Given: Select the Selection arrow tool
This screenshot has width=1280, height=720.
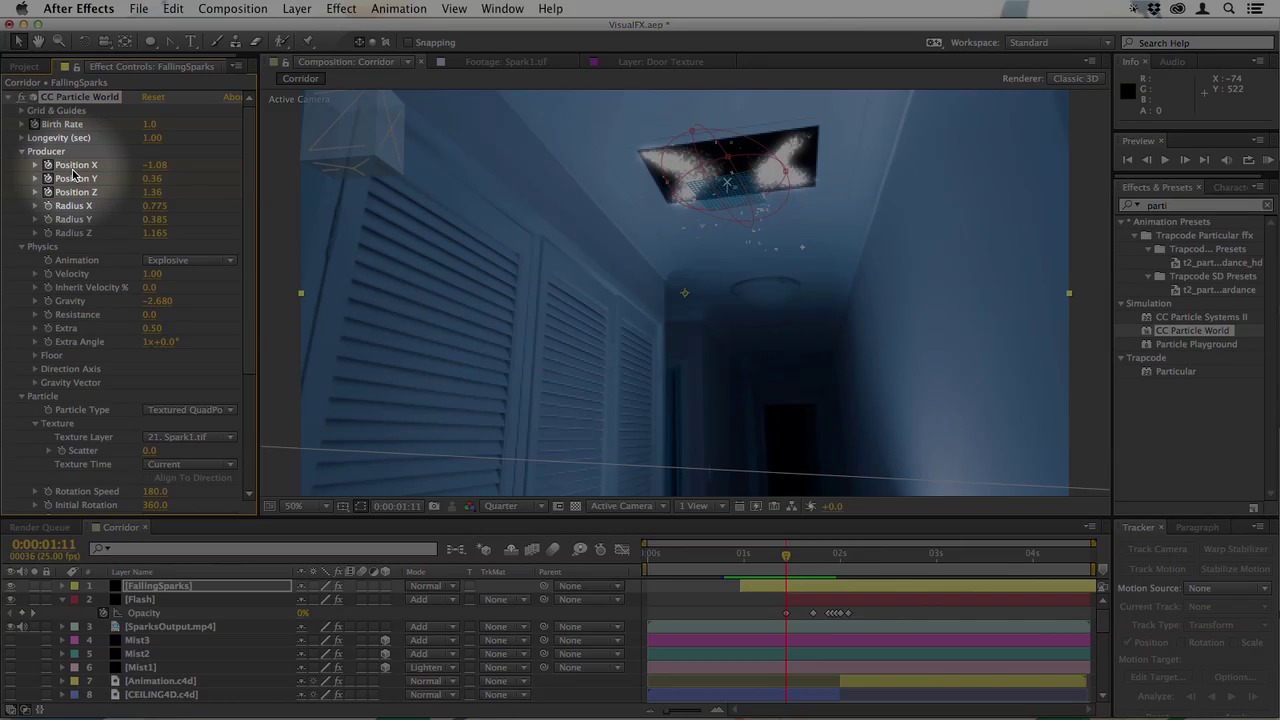Looking at the screenshot, I should click(18, 42).
